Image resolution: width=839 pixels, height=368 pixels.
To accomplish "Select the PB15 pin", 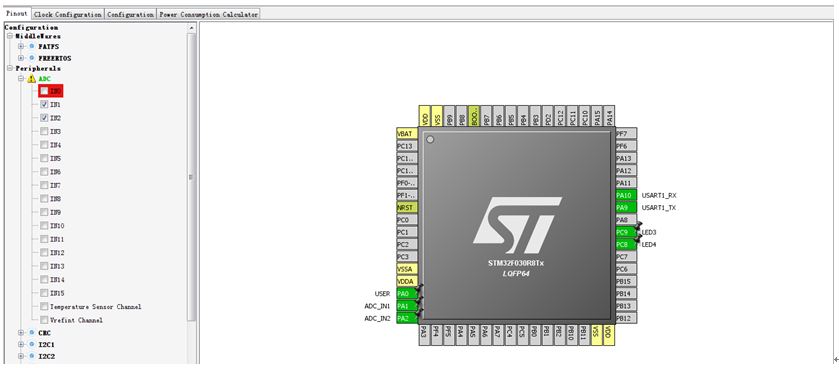I will click(626, 281).
